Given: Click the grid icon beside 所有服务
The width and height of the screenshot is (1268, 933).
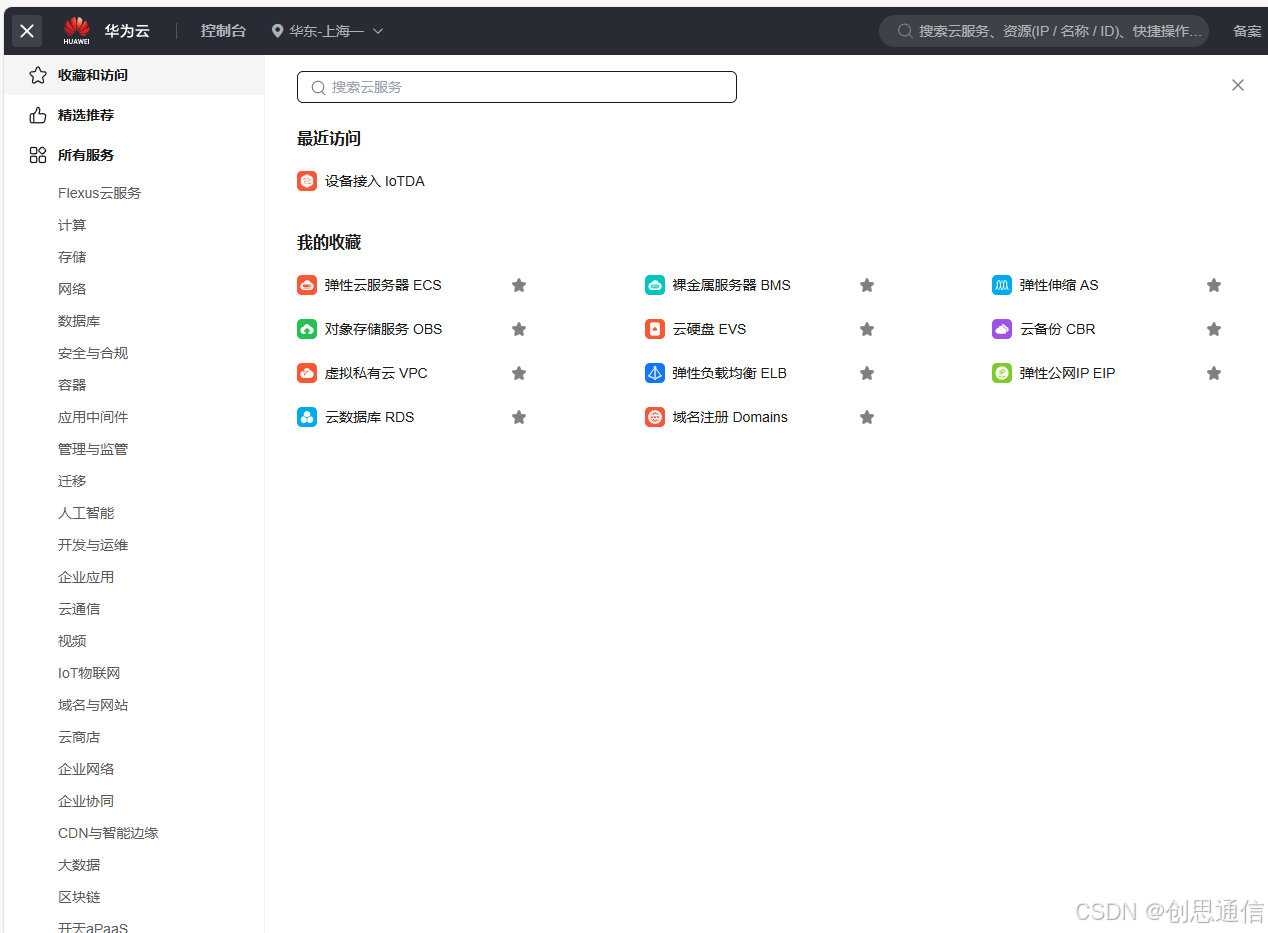Looking at the screenshot, I should [38, 155].
